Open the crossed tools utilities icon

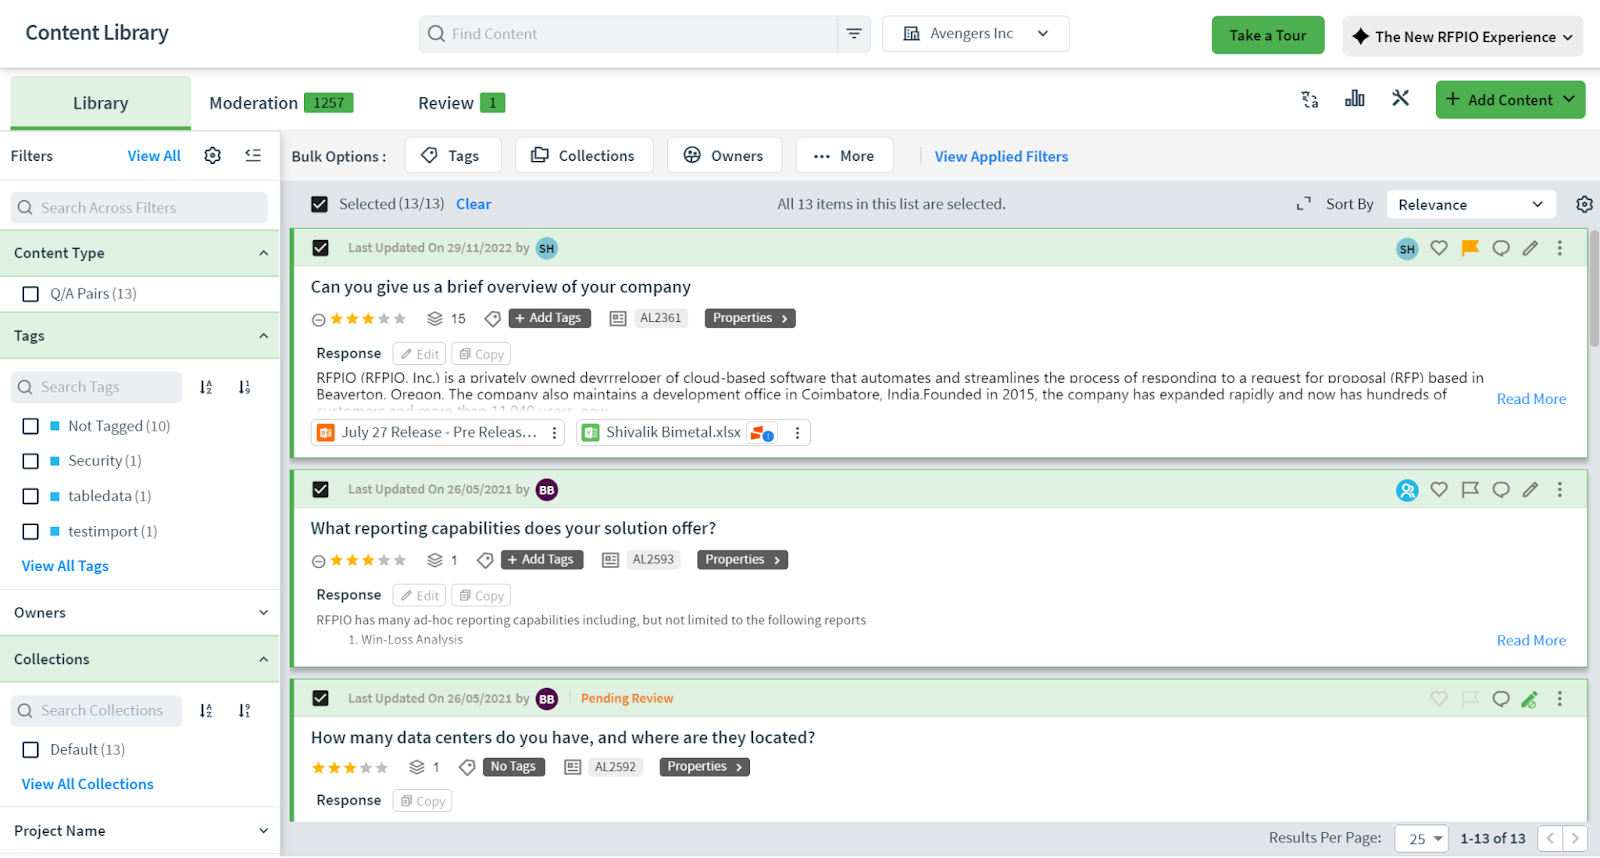pyautogui.click(x=1400, y=98)
